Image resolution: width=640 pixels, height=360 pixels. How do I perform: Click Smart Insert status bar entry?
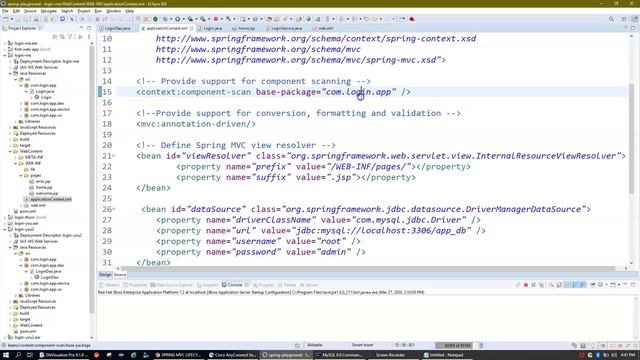point(362,345)
